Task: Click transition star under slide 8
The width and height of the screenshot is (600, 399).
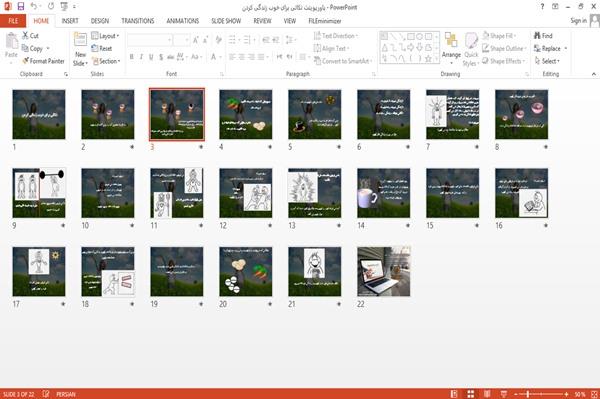Action: click(546, 147)
